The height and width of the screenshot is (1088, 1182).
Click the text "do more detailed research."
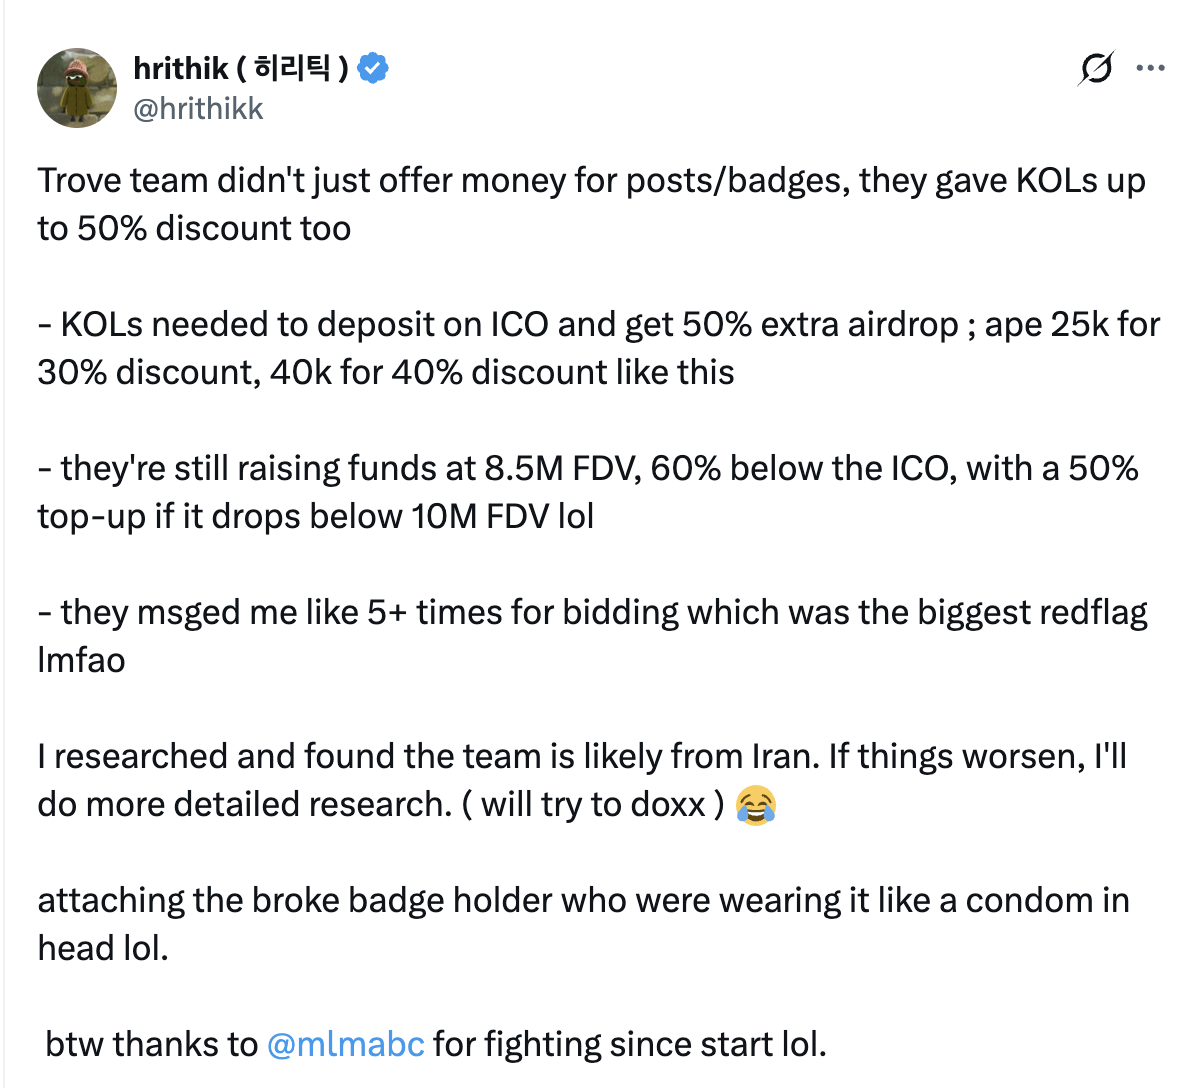pos(245,805)
